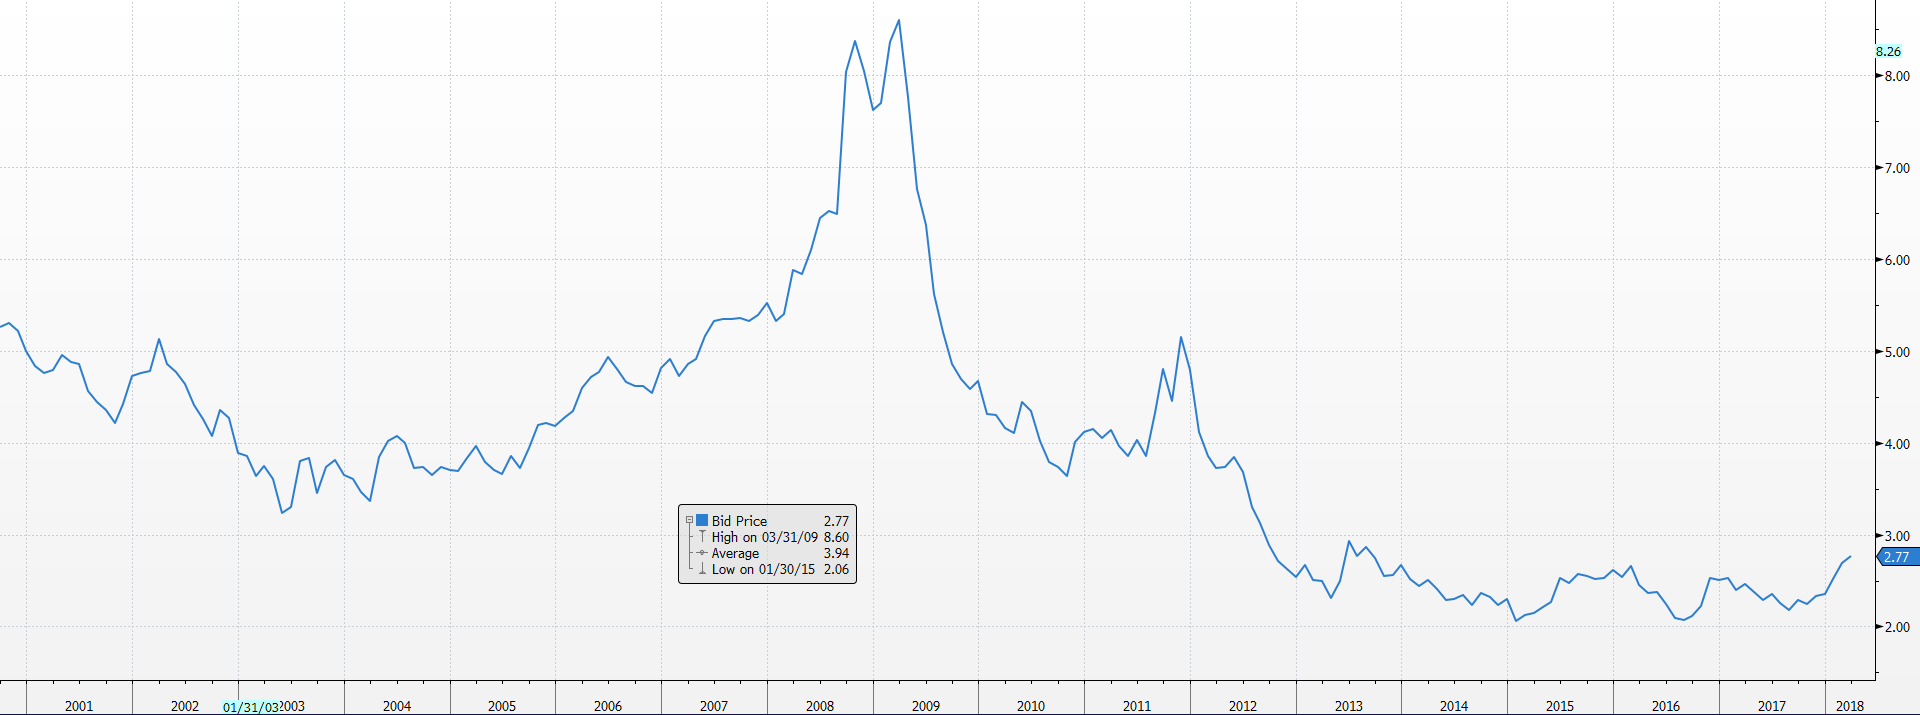The width and height of the screenshot is (1920, 715).
Task: Collapse the Bid Price legend tree
Action: pos(689,521)
